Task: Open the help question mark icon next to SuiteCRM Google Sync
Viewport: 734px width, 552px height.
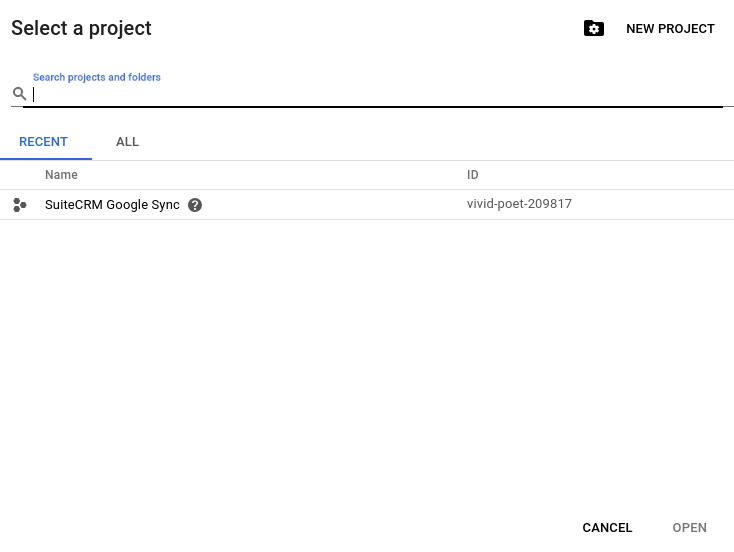Action: (195, 205)
